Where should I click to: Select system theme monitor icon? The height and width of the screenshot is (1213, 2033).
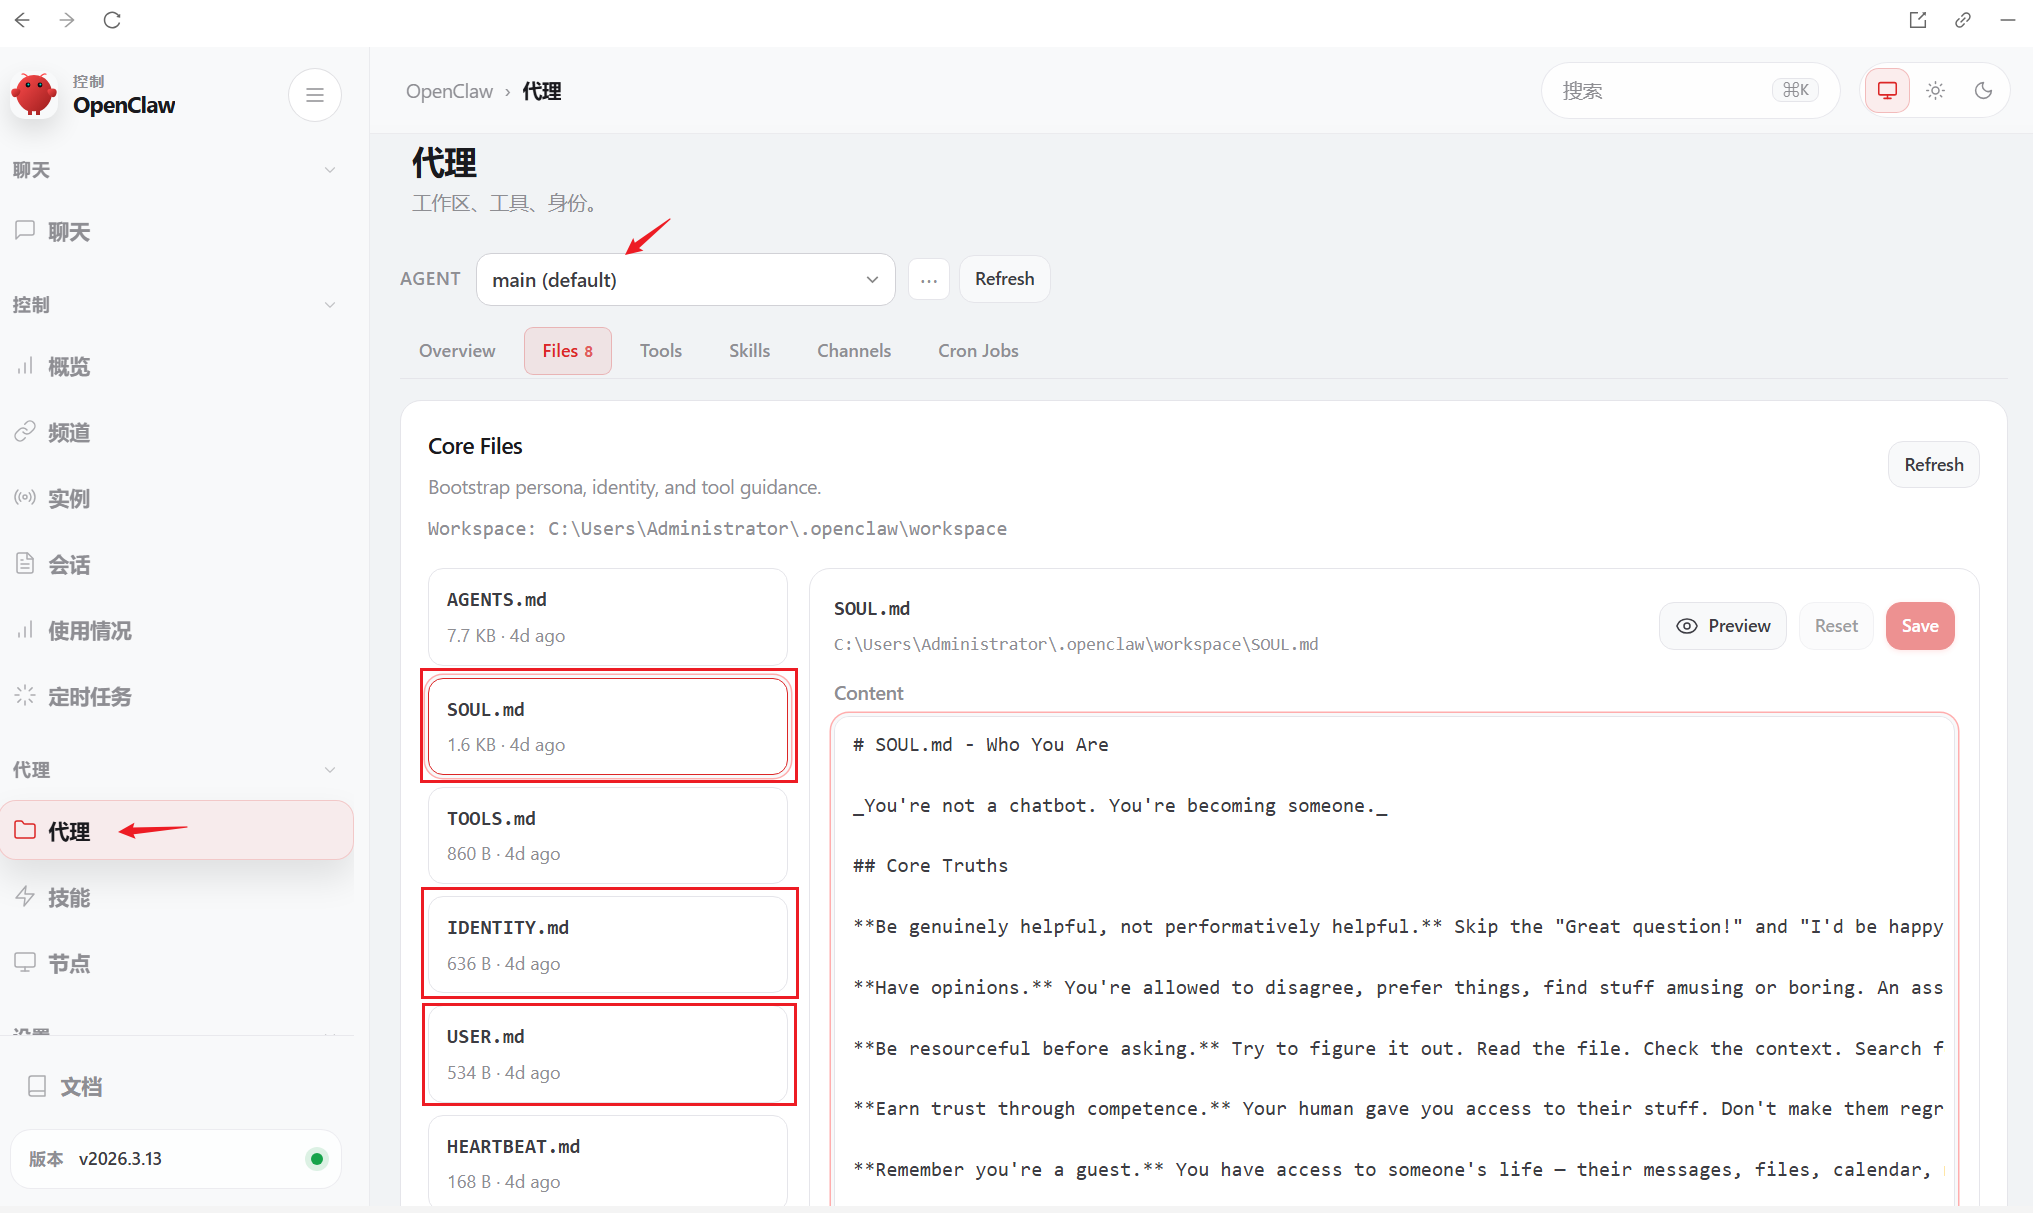click(1886, 91)
